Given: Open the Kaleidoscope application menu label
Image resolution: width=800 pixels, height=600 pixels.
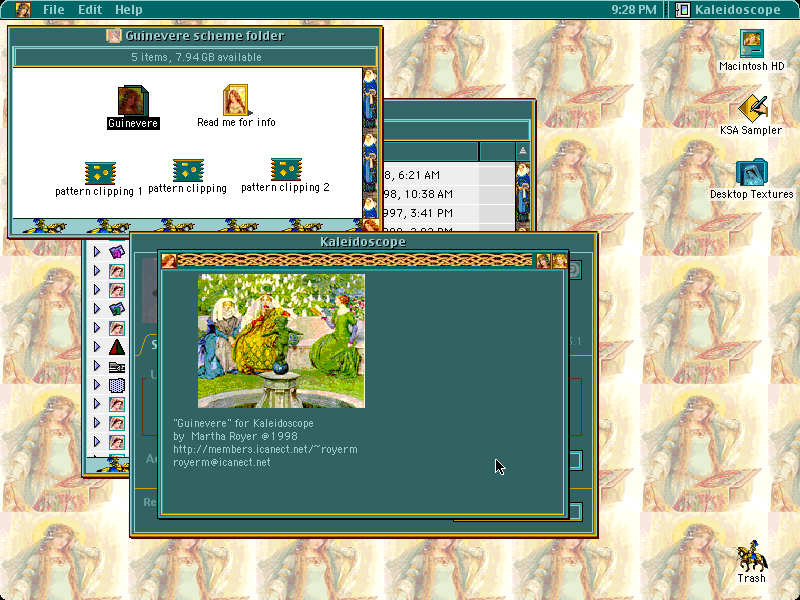Looking at the screenshot, I should coord(737,10).
